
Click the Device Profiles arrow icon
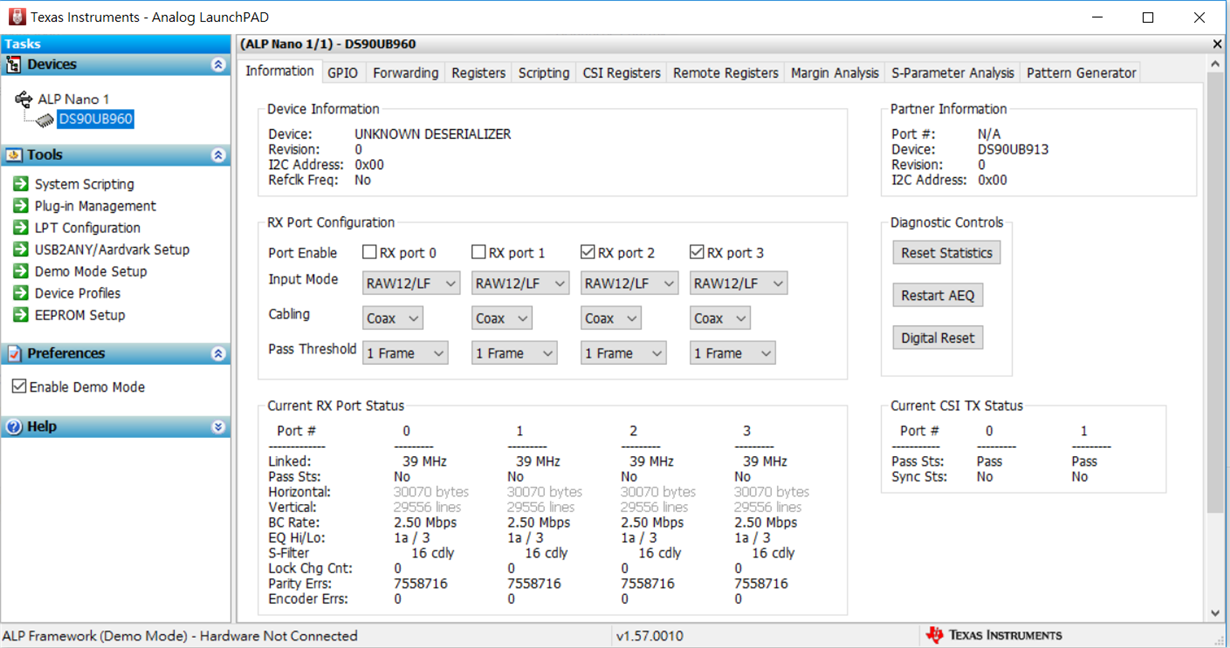20,293
